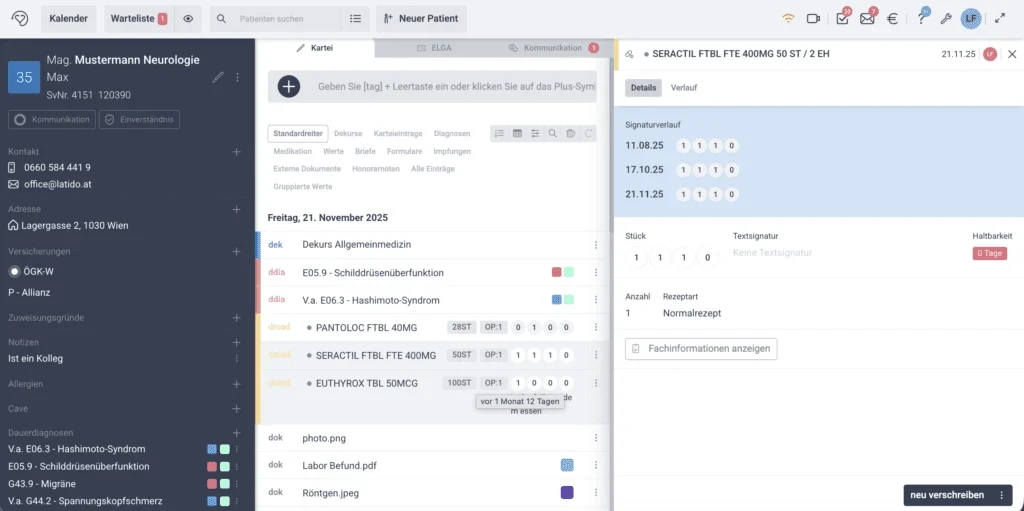Refresh the Kartei with reload icon
The width and height of the screenshot is (1024, 511).
[588, 133]
